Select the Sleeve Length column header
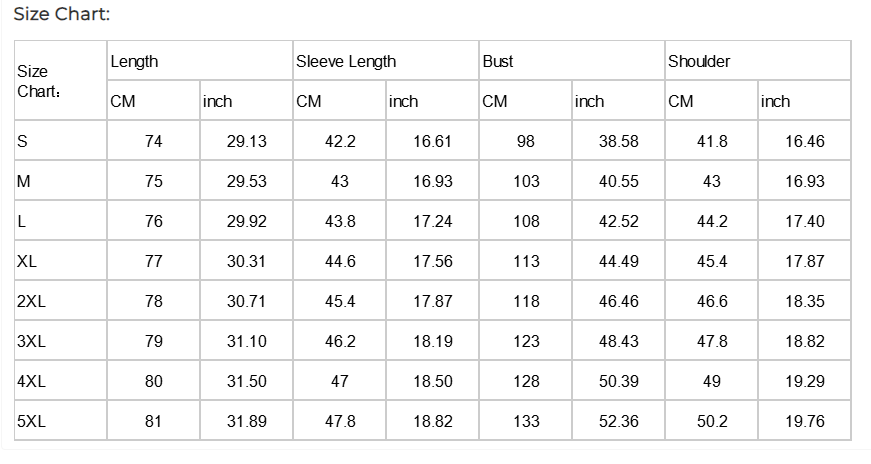The width and height of the screenshot is (871, 464). coord(346,61)
